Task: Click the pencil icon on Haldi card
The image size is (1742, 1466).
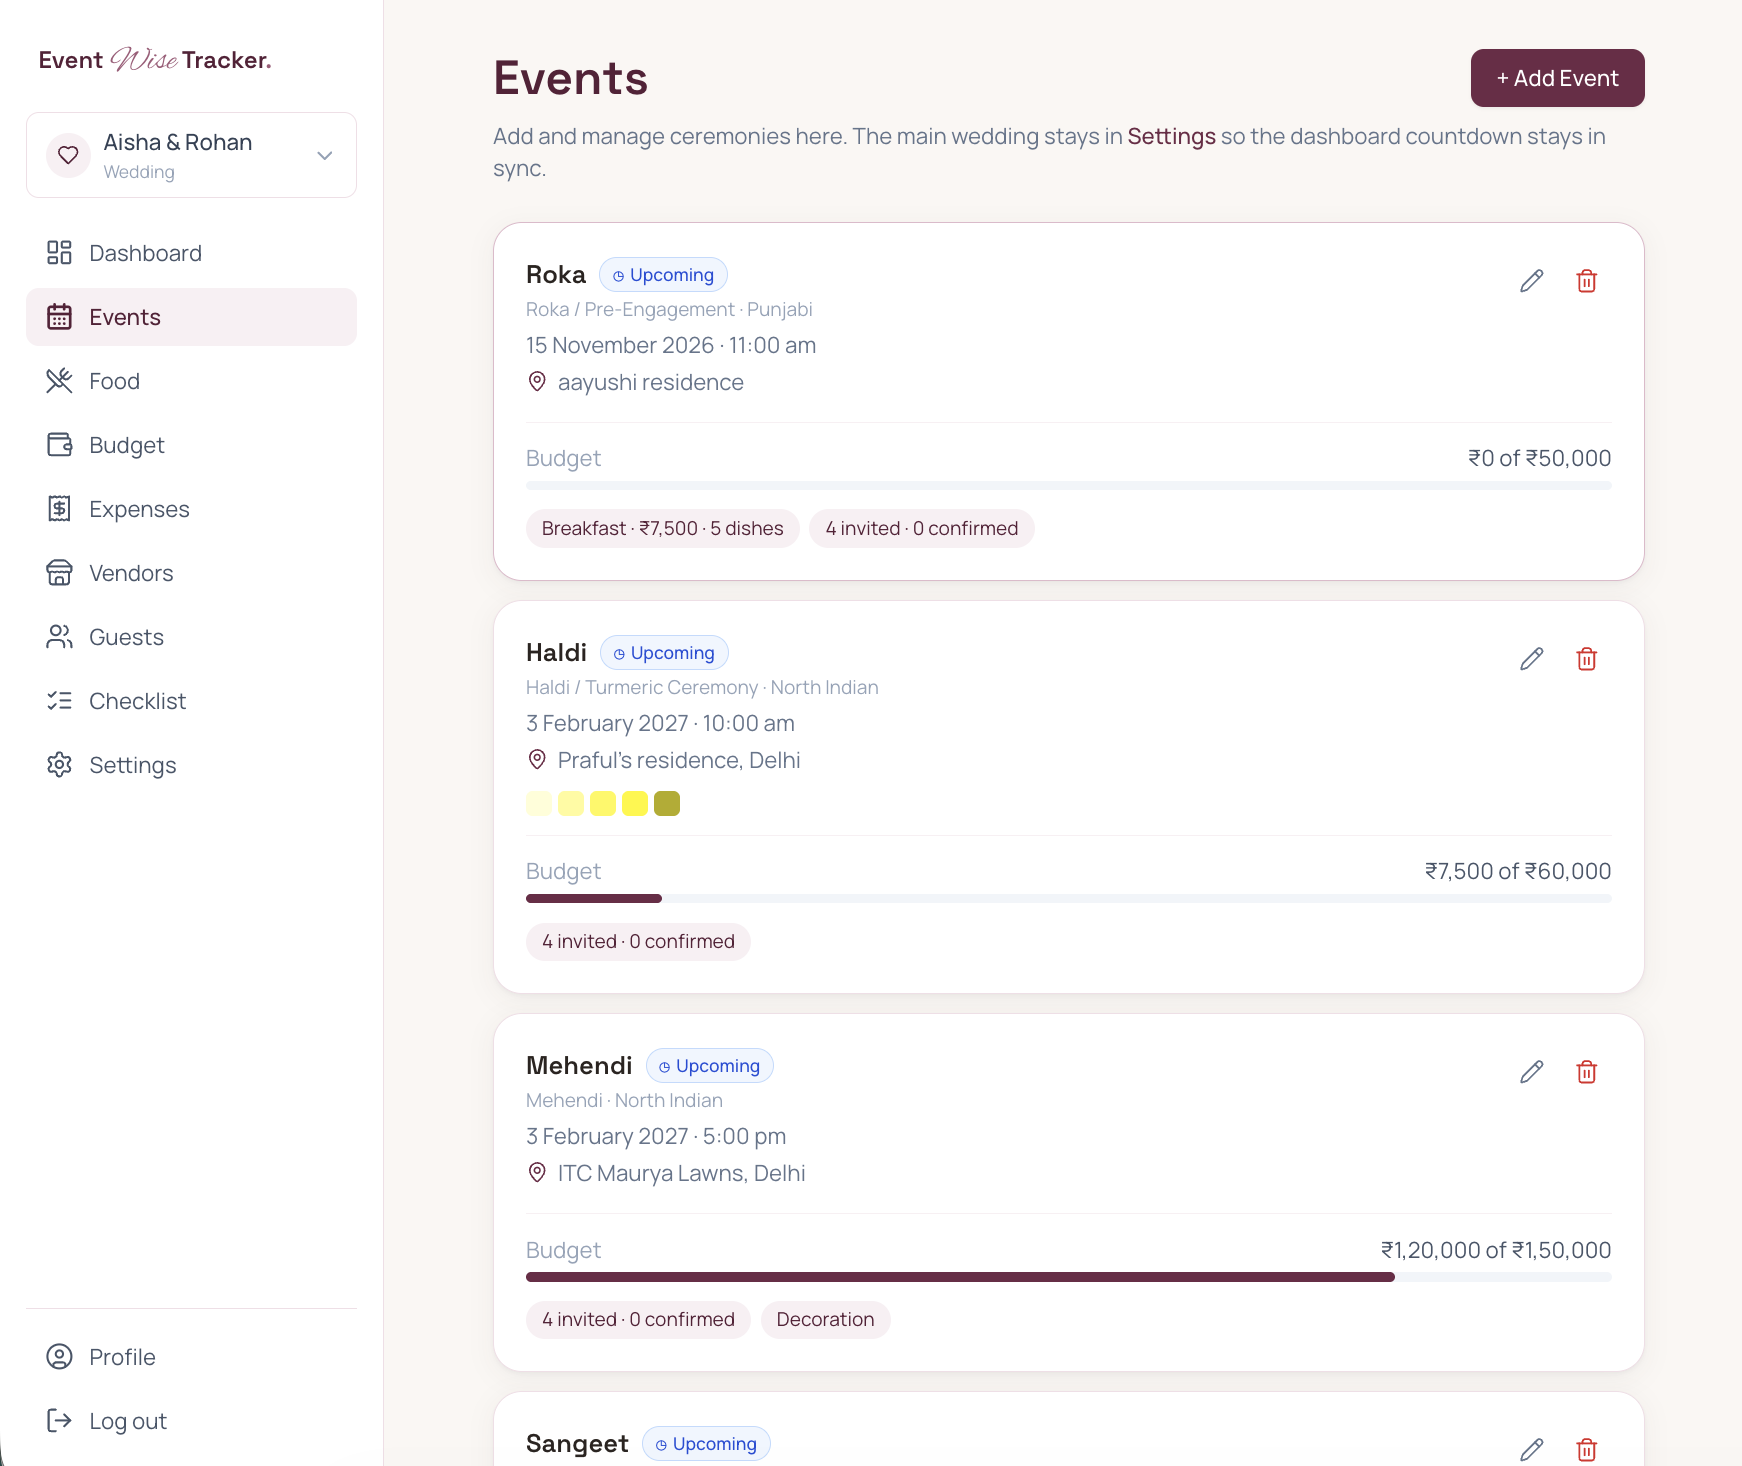Action: (1531, 659)
